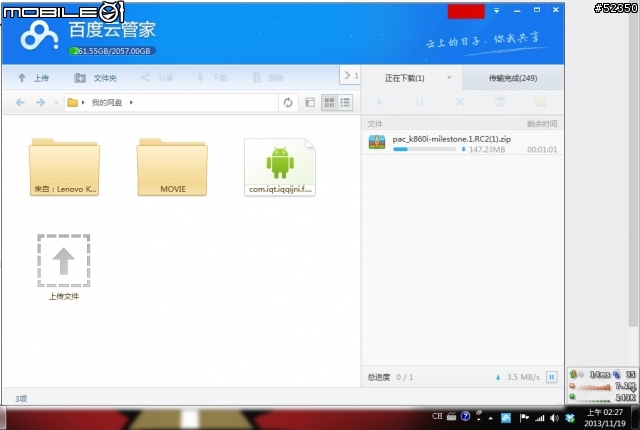This screenshot has height=430, width=640.
Task: Click the volume speaker tray icon
Action: [554, 418]
